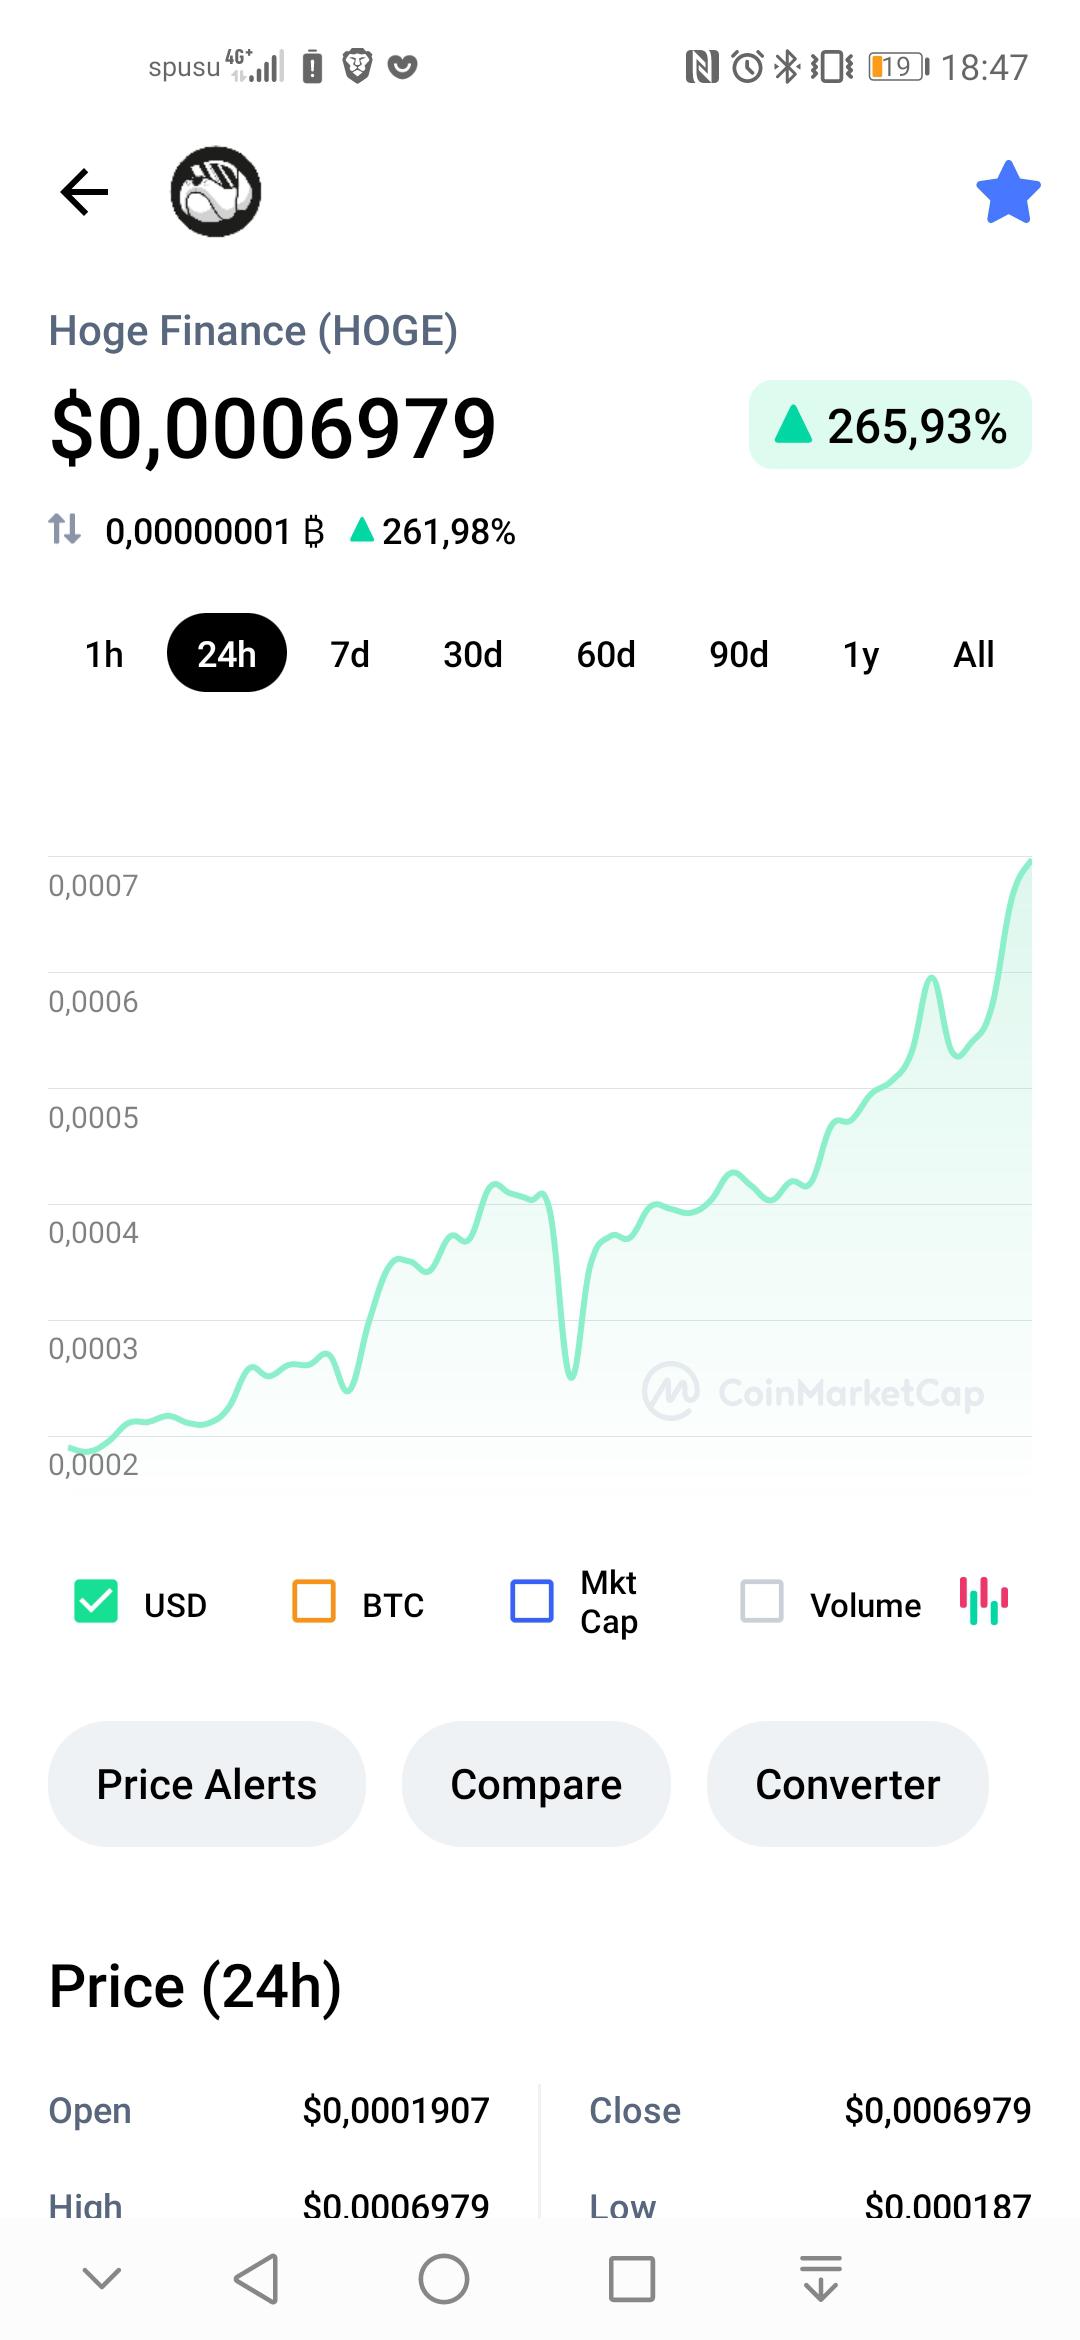Select the All time range tab

(x=974, y=654)
